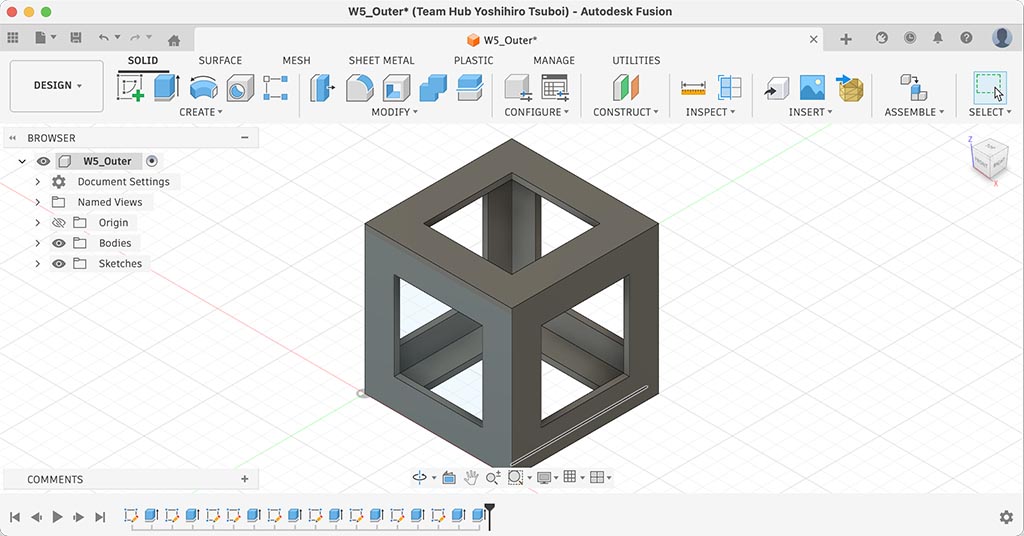Add a new document tab
The height and width of the screenshot is (536, 1024).
tap(846, 39)
